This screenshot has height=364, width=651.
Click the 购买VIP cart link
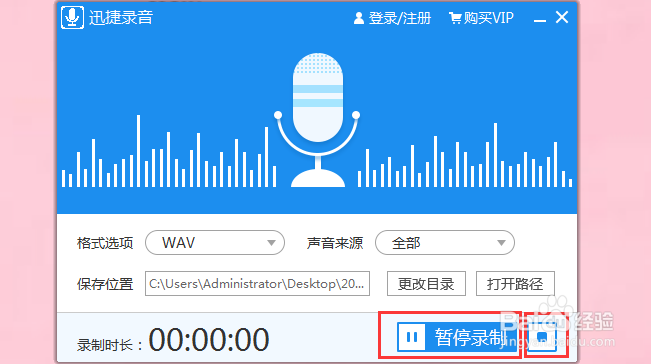481,18
